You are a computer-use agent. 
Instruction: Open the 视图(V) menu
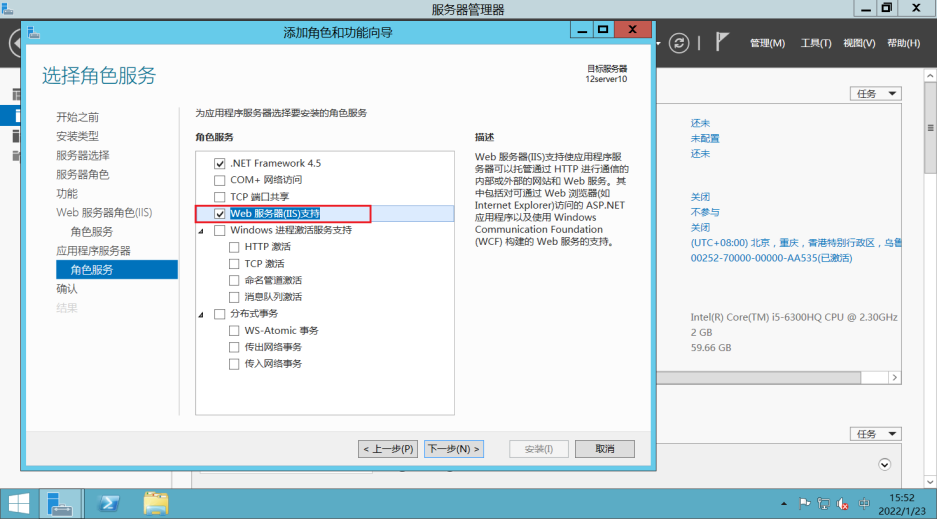point(859,43)
